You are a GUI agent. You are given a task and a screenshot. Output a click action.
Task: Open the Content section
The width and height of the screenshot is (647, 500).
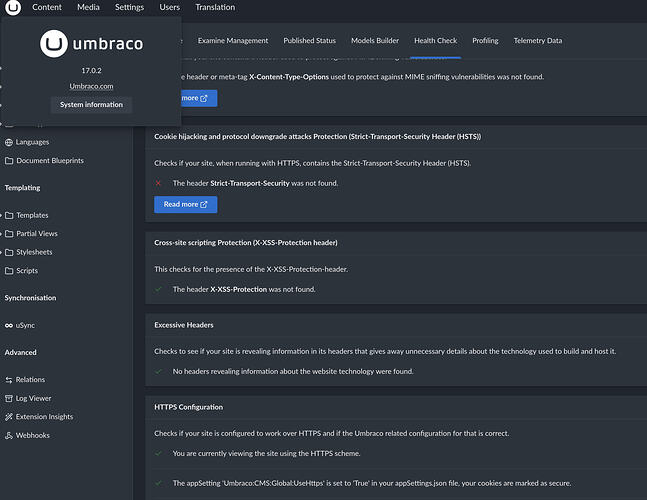click(47, 7)
